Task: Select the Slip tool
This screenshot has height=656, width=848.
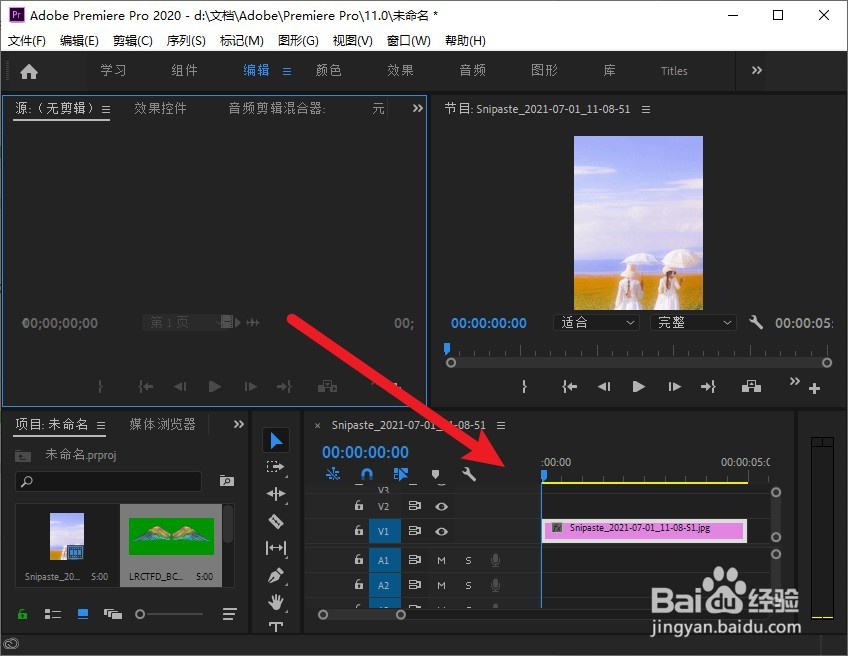Action: coord(276,548)
